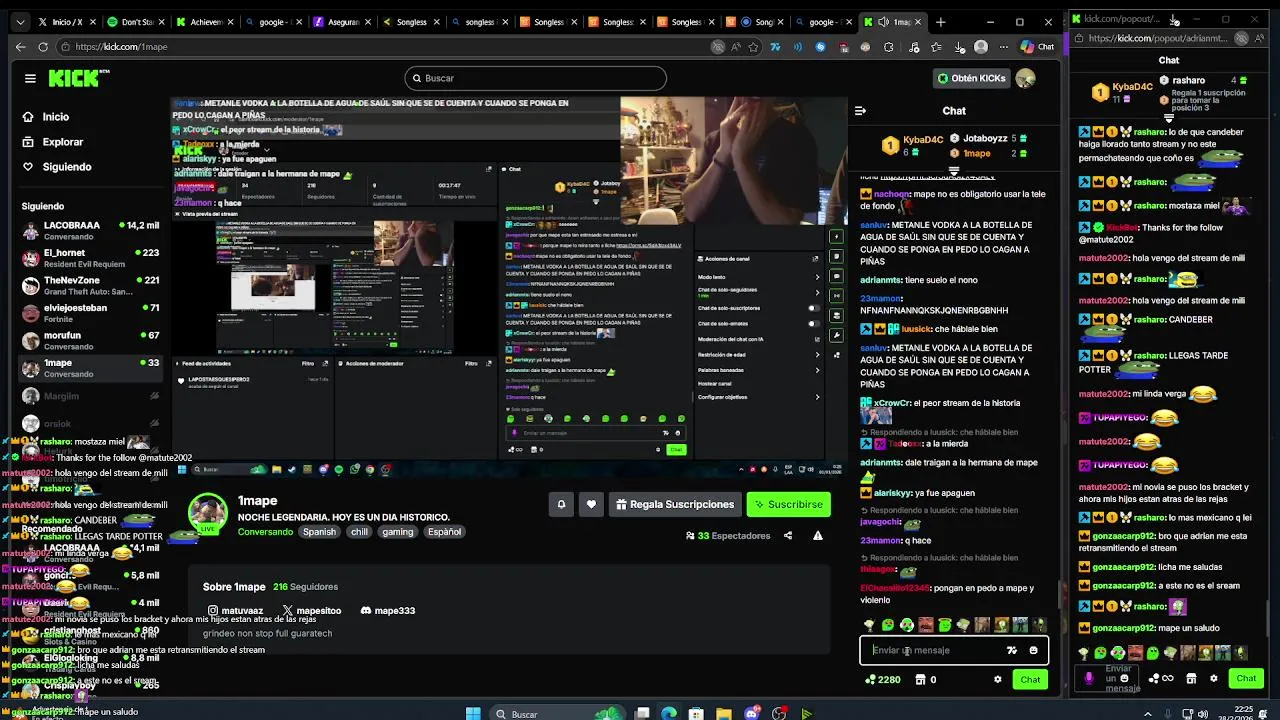Open mapesitoo X profile link
Viewport: 1280px width, 720px height.
(311, 610)
